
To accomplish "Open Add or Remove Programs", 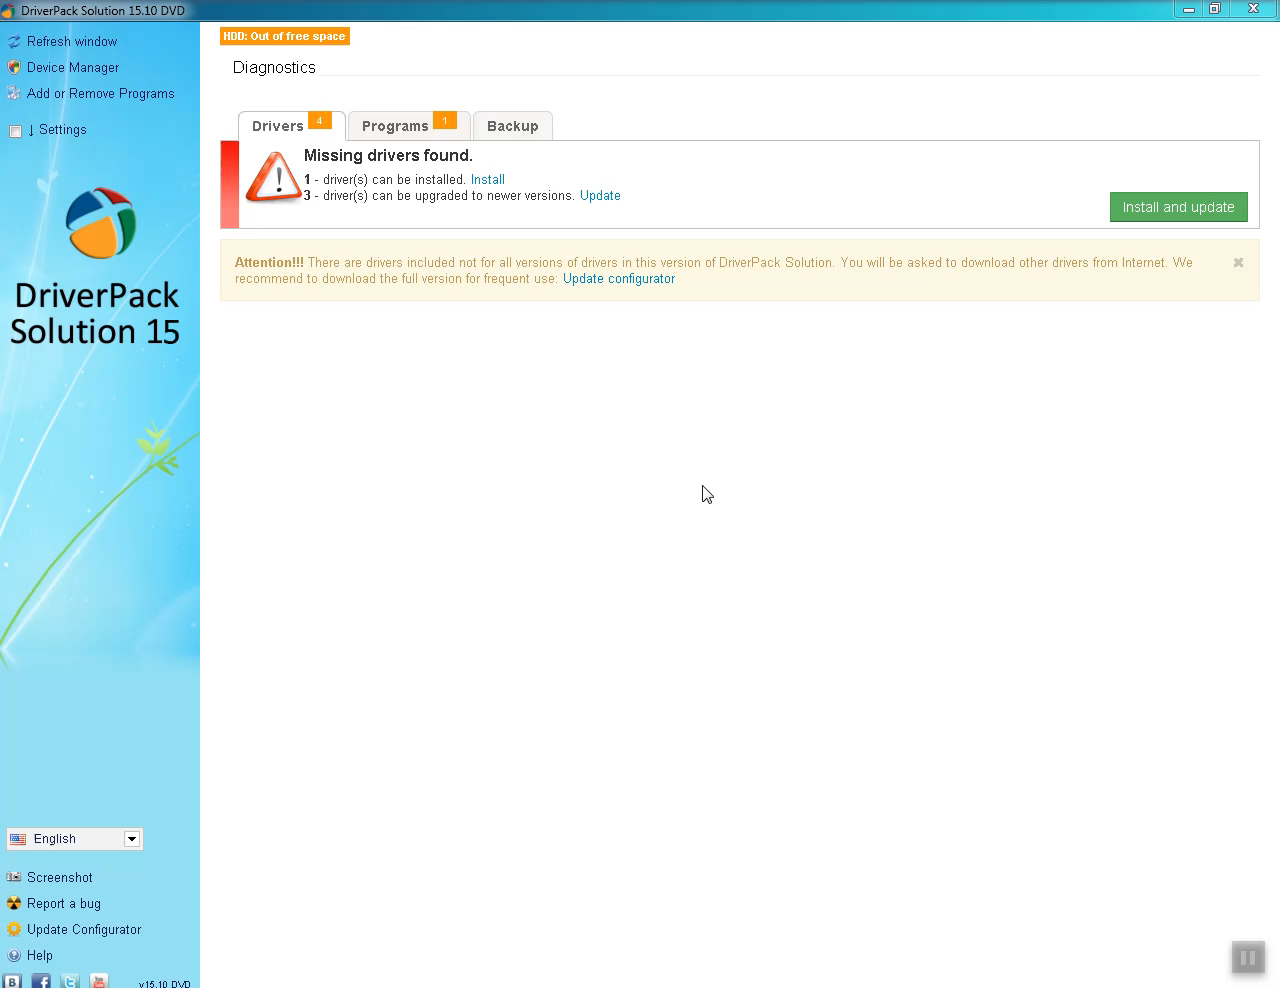I will click(x=100, y=94).
